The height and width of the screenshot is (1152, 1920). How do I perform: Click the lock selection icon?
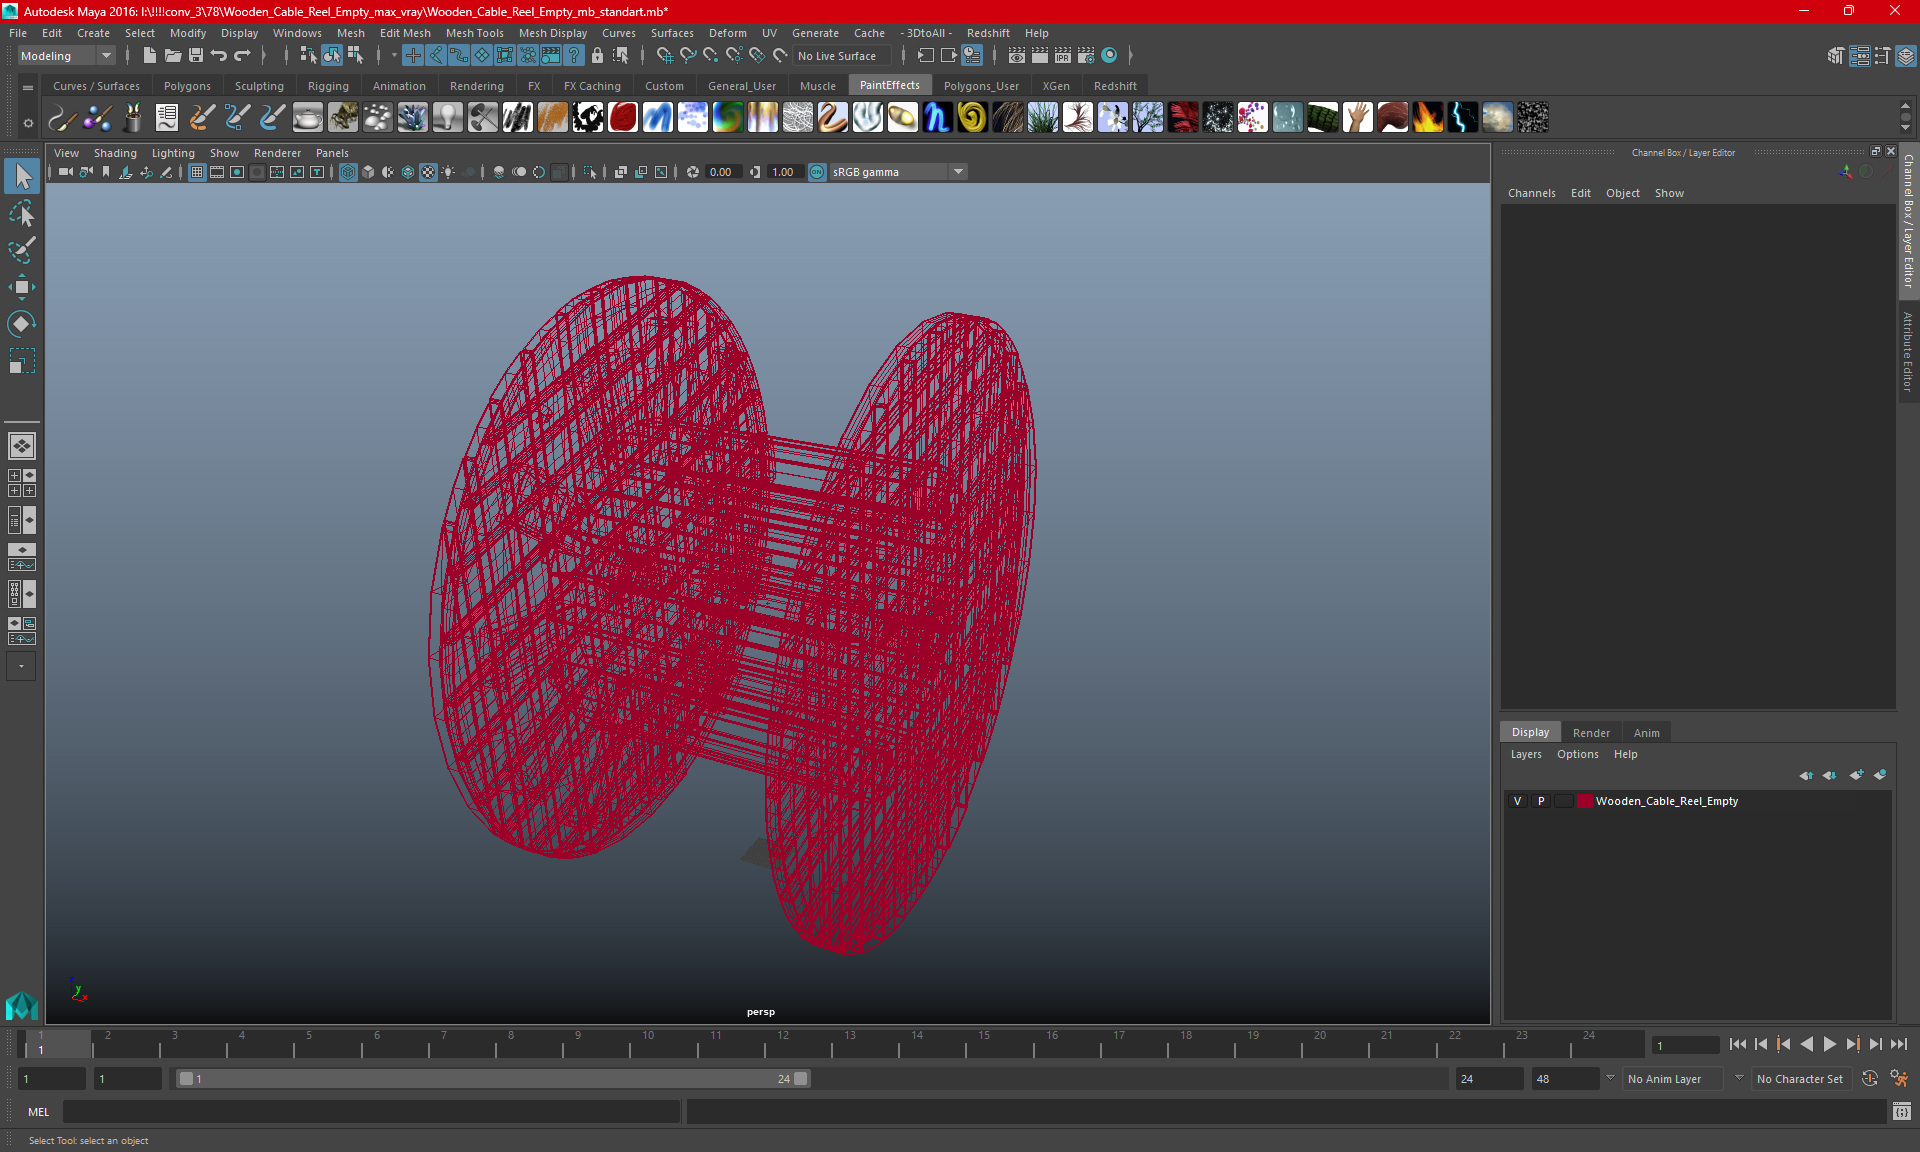pos(598,56)
